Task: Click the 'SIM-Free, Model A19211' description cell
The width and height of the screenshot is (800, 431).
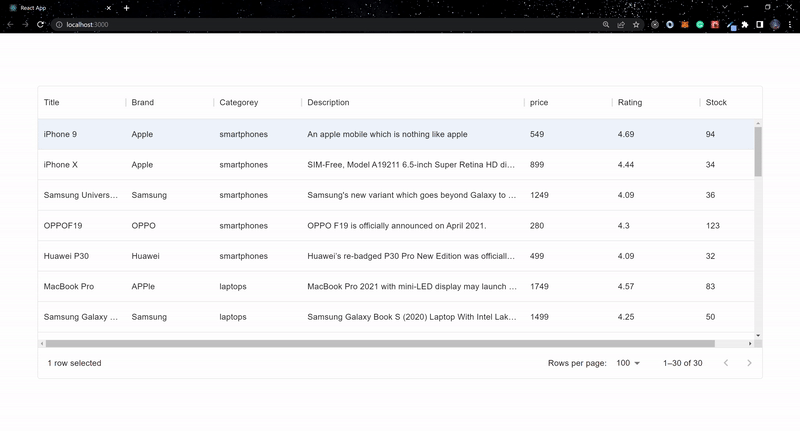Action: pyautogui.click(x=413, y=165)
